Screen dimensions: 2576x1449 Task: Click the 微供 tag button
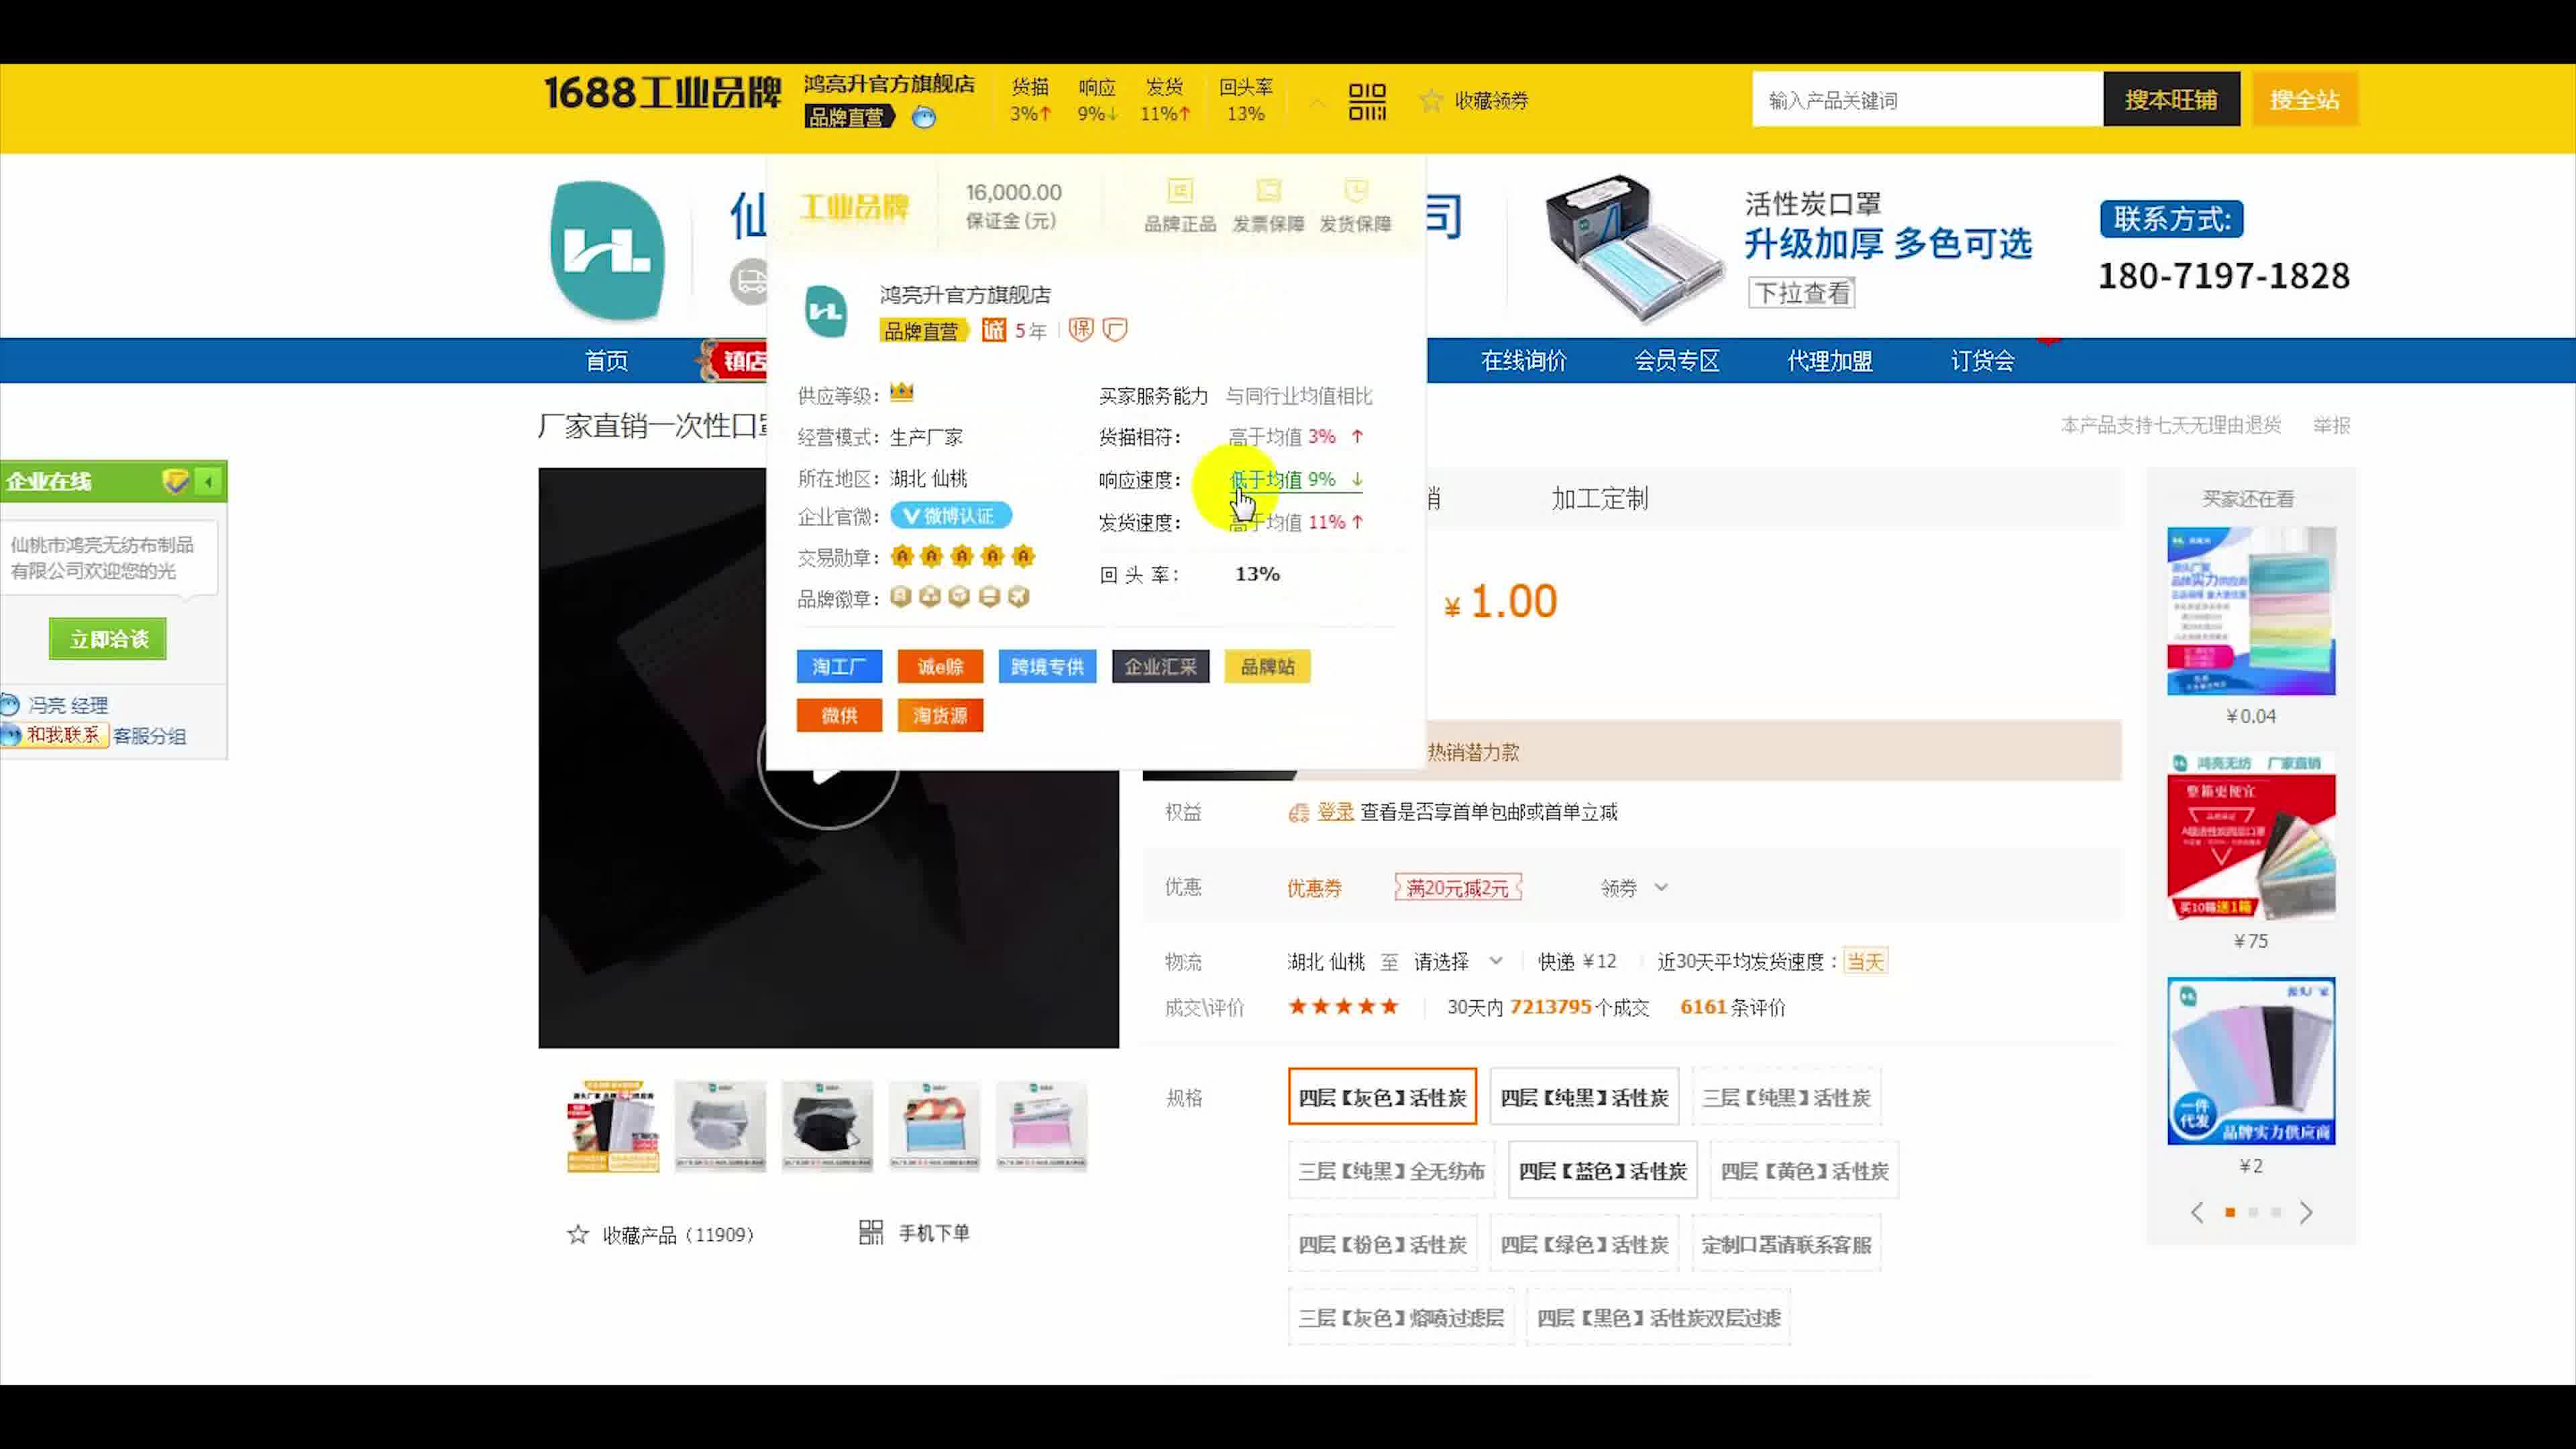click(x=839, y=716)
